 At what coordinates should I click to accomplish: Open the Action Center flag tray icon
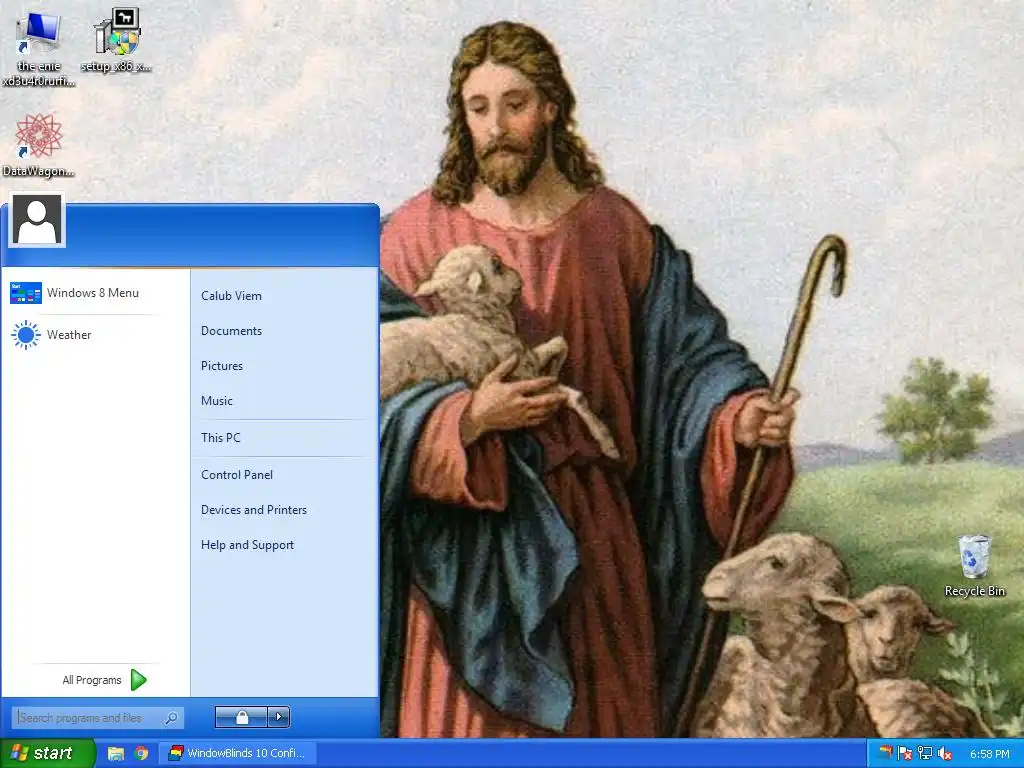tap(904, 754)
